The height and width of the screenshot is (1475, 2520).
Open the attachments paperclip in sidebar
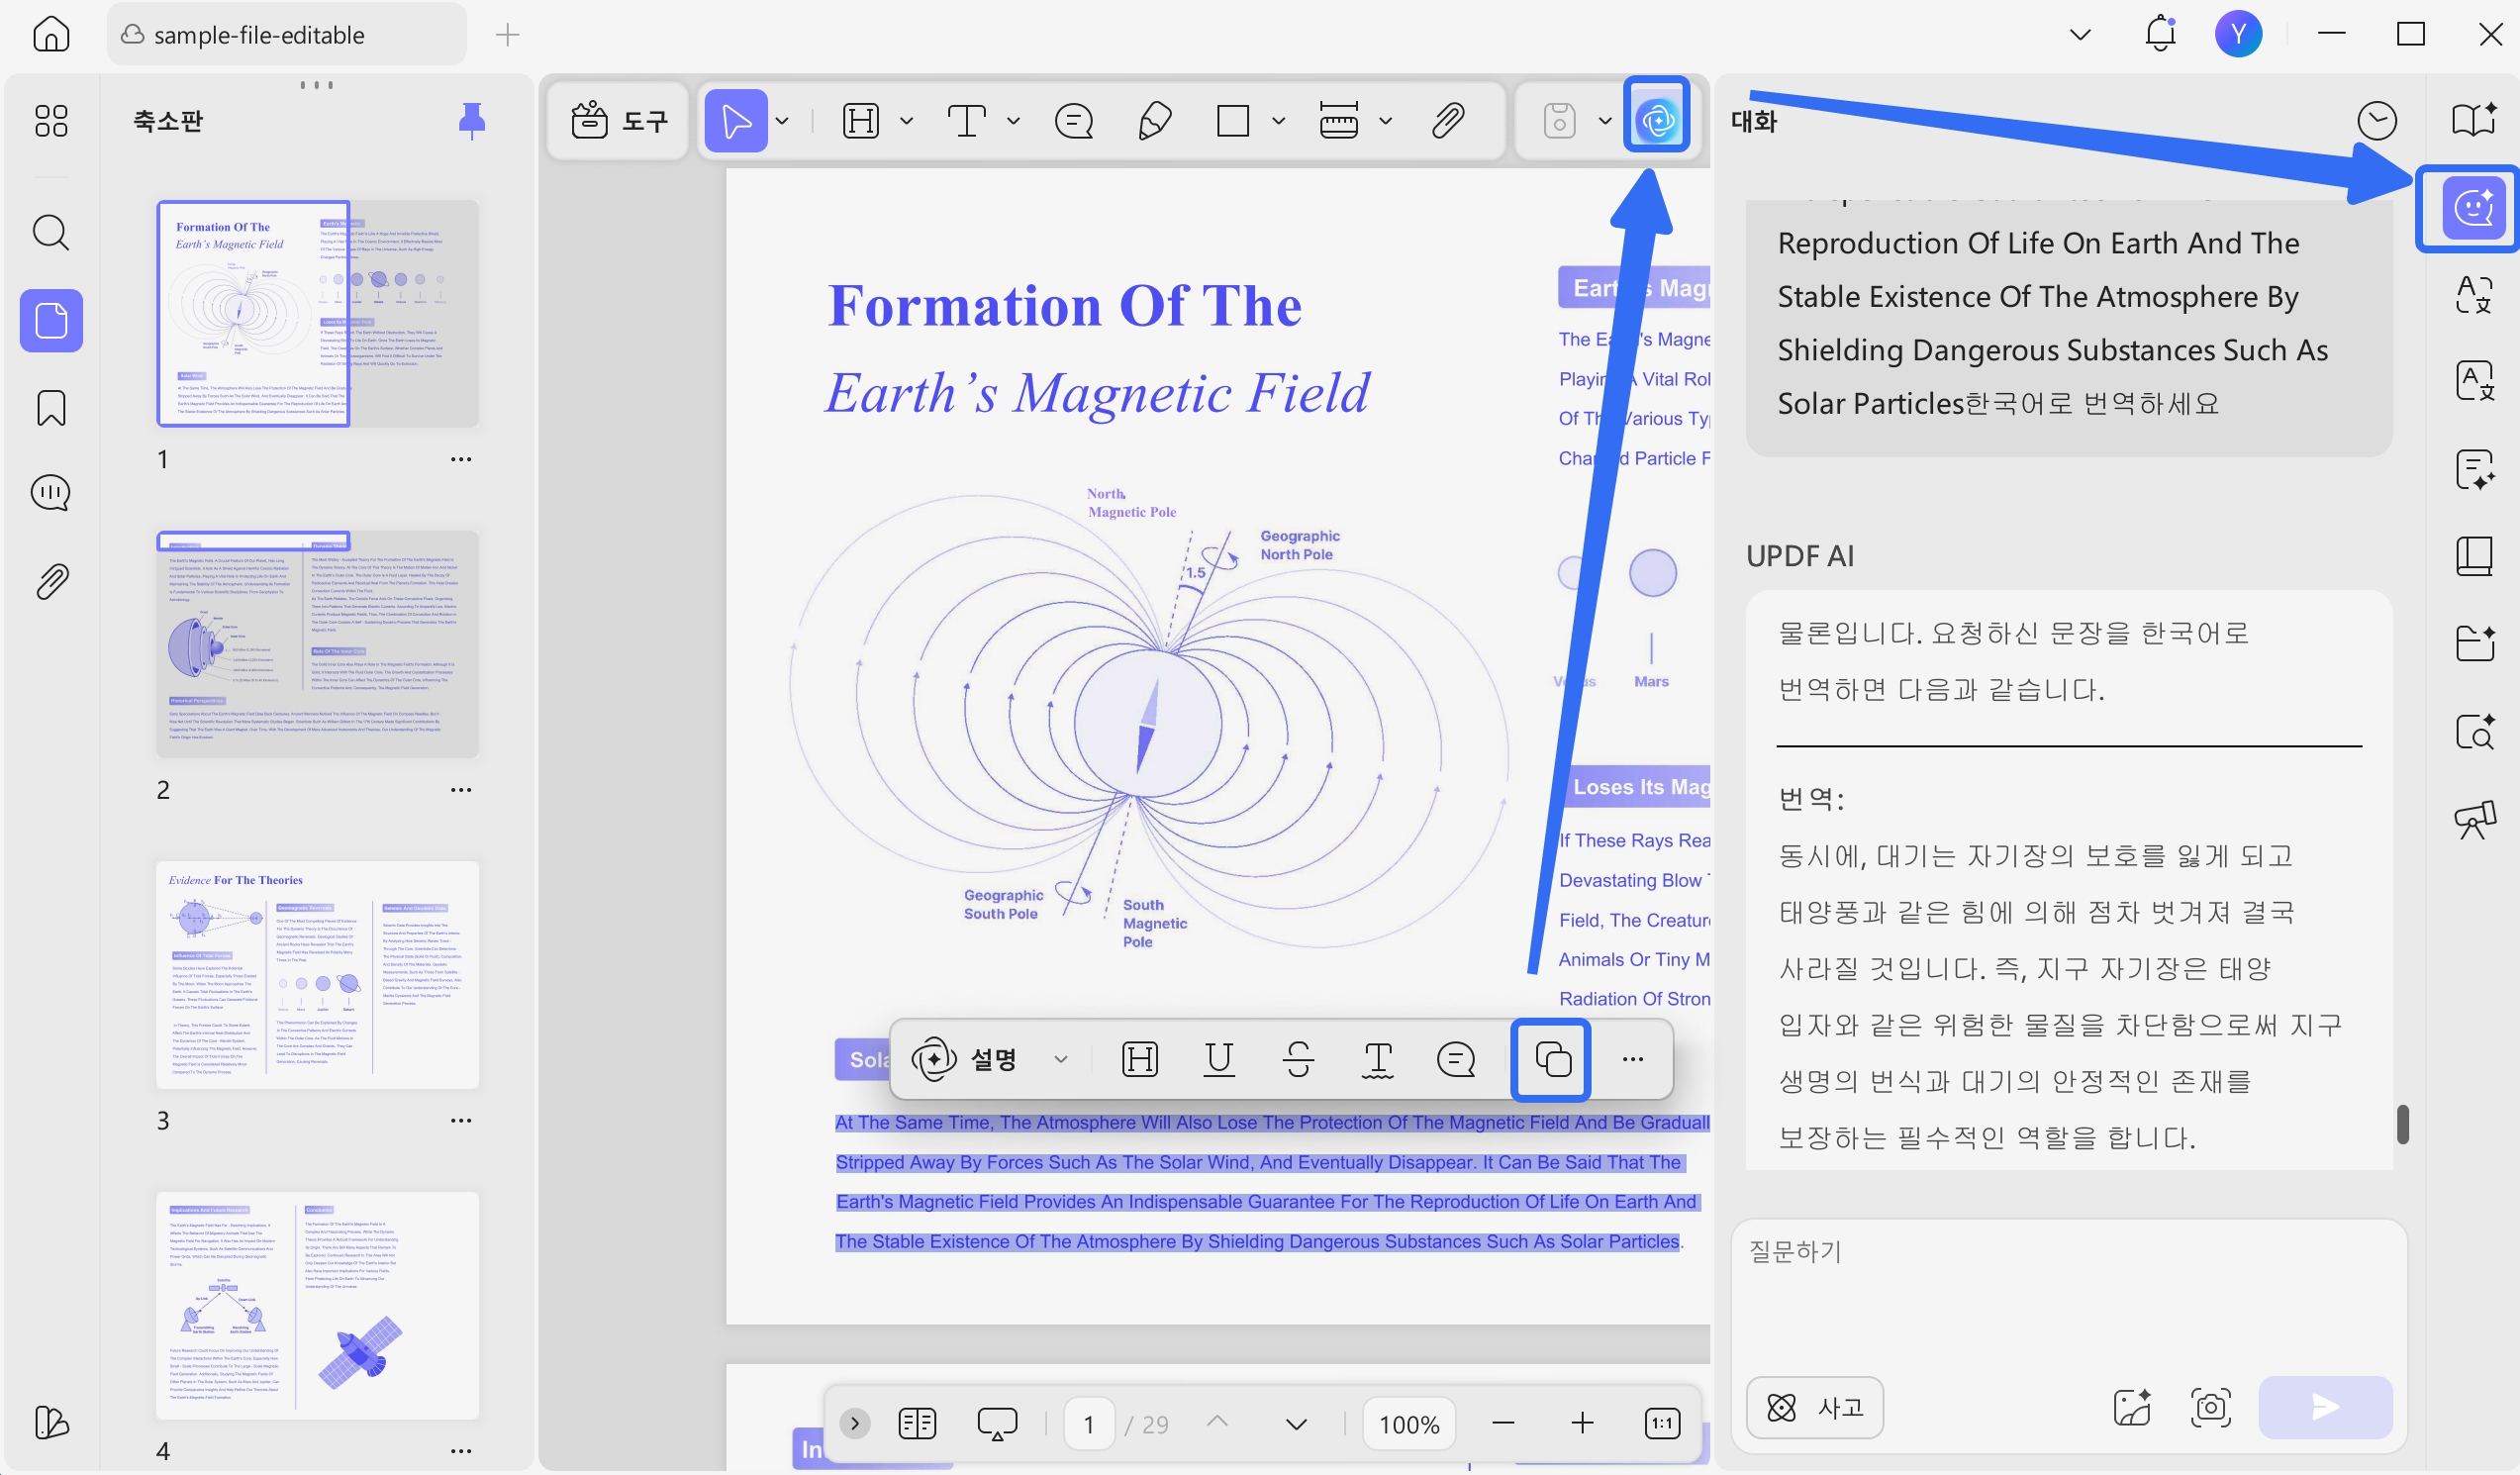pyautogui.click(x=51, y=581)
